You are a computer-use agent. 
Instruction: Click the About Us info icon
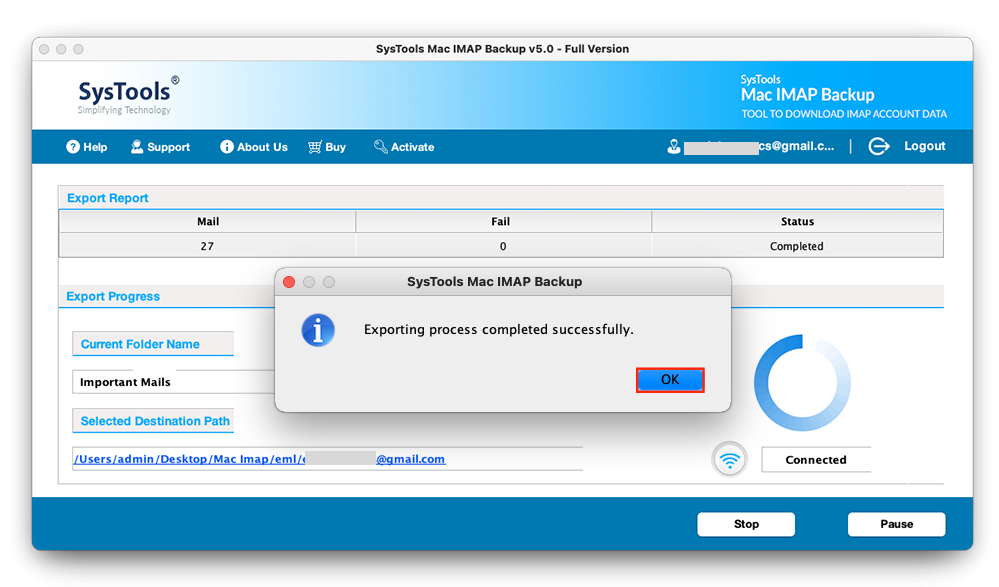point(227,147)
